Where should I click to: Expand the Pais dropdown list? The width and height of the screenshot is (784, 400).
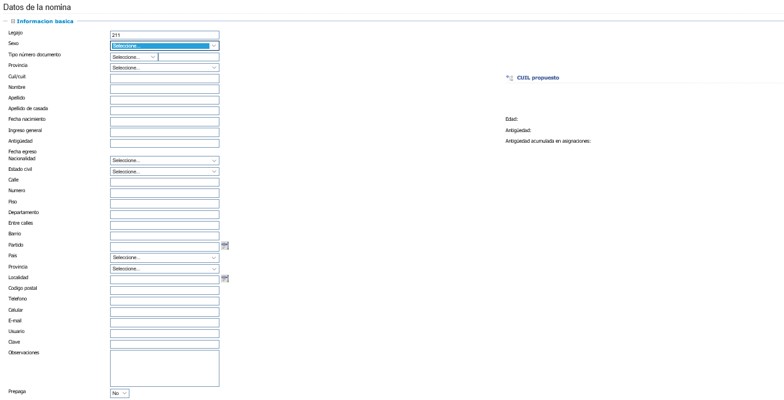164,258
